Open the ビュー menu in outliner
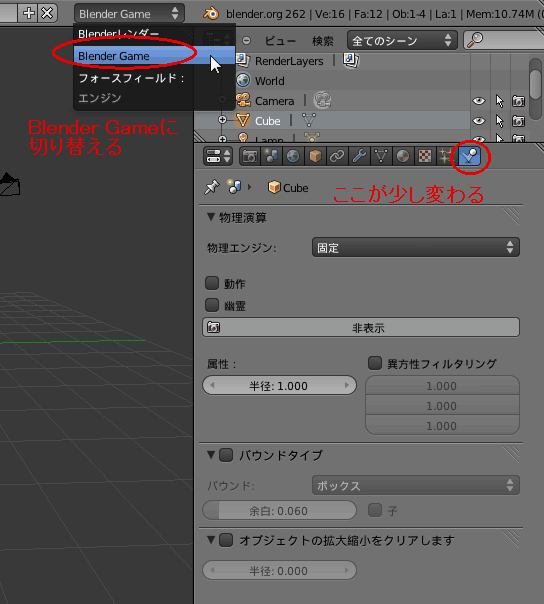544x604 pixels. [280, 41]
